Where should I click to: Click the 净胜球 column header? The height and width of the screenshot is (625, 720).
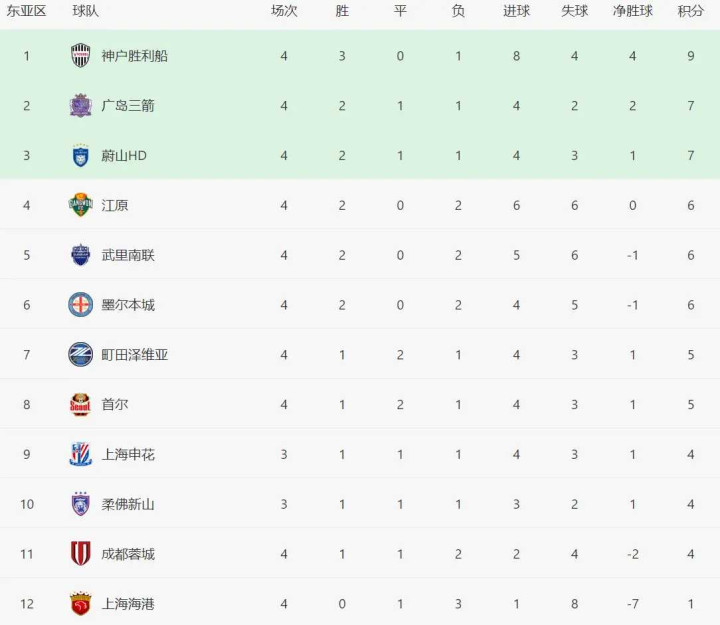click(632, 11)
